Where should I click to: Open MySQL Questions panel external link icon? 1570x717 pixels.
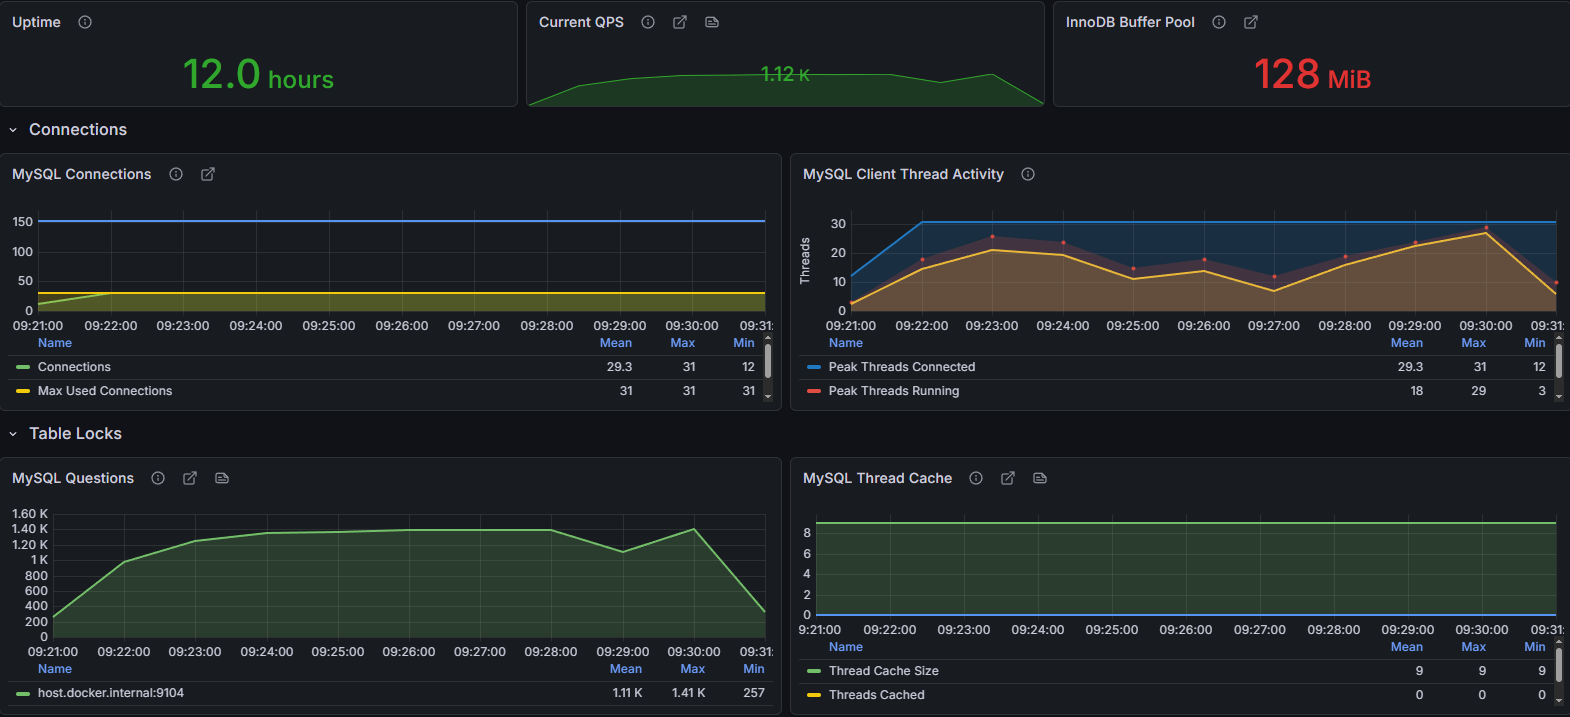pyautogui.click(x=190, y=478)
